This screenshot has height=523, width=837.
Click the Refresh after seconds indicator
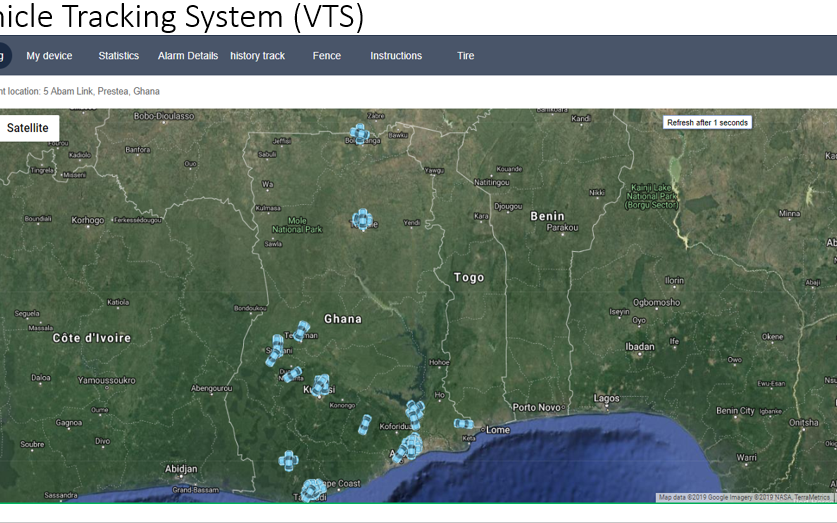coord(707,123)
